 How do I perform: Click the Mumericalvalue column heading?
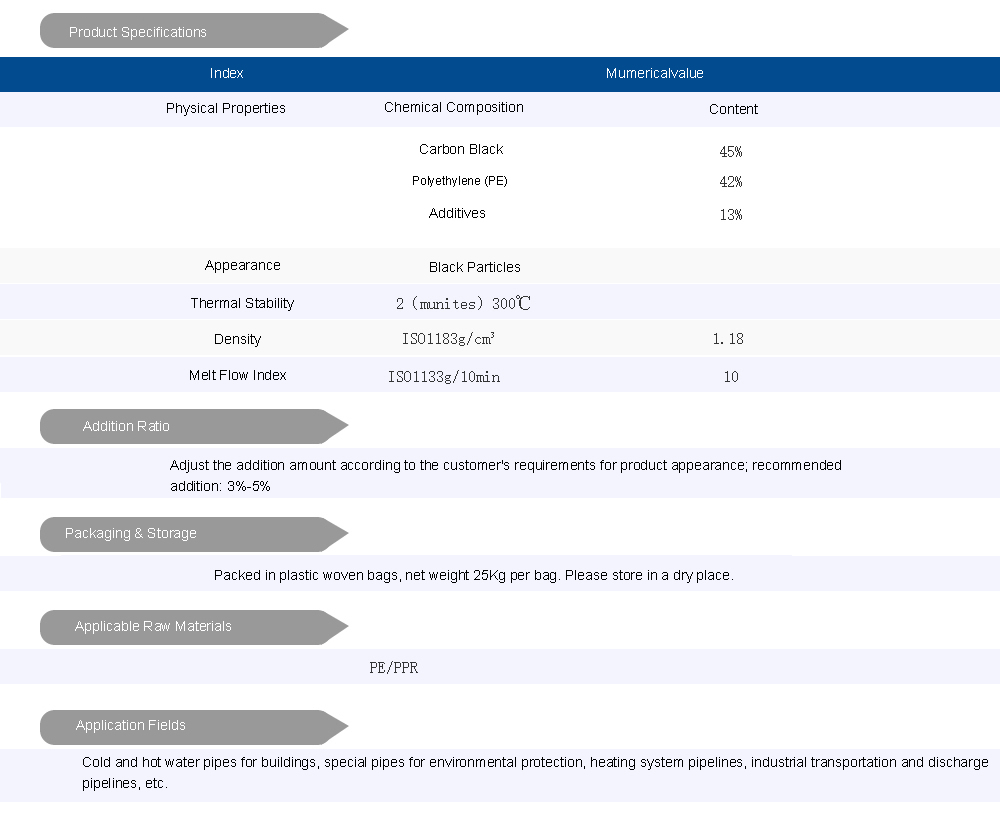(x=655, y=73)
